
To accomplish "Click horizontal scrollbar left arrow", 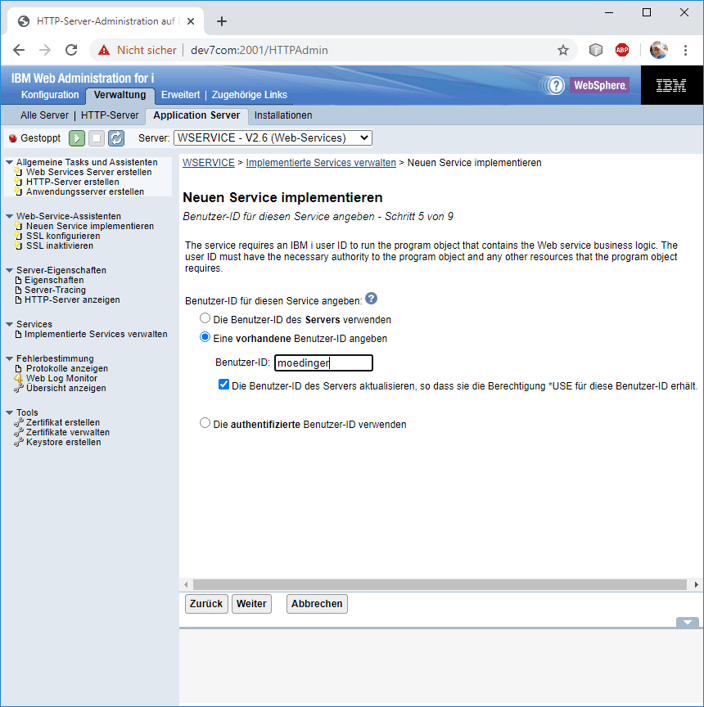I will coord(186,585).
